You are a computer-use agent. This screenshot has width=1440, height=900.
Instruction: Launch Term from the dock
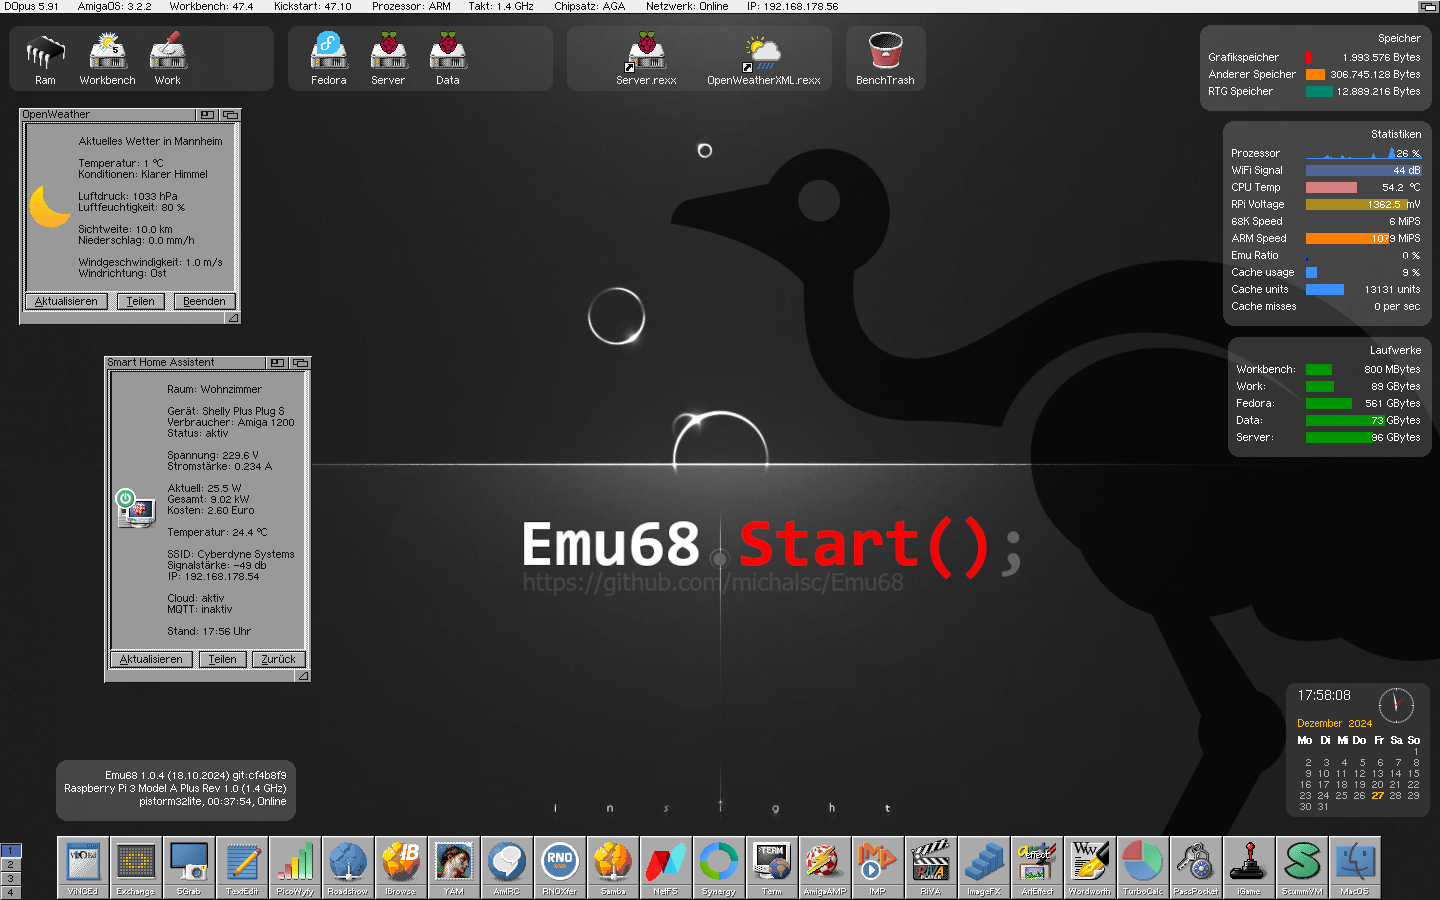tap(772, 867)
